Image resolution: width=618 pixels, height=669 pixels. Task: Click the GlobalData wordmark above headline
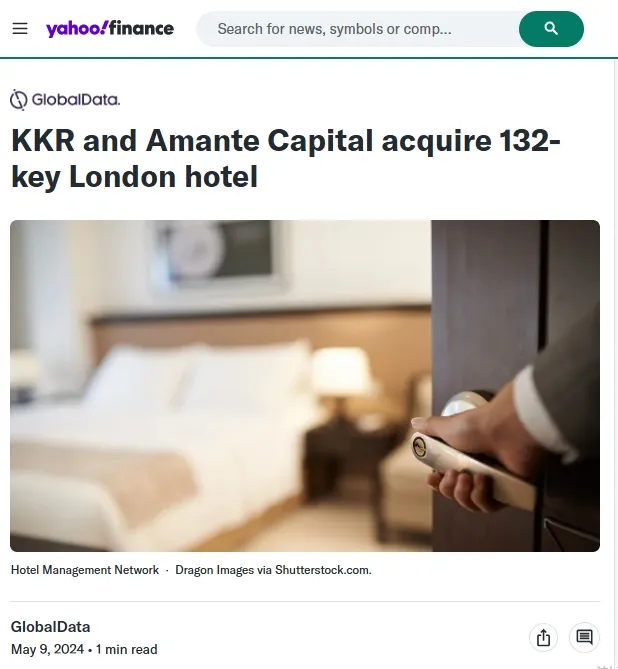pos(76,100)
